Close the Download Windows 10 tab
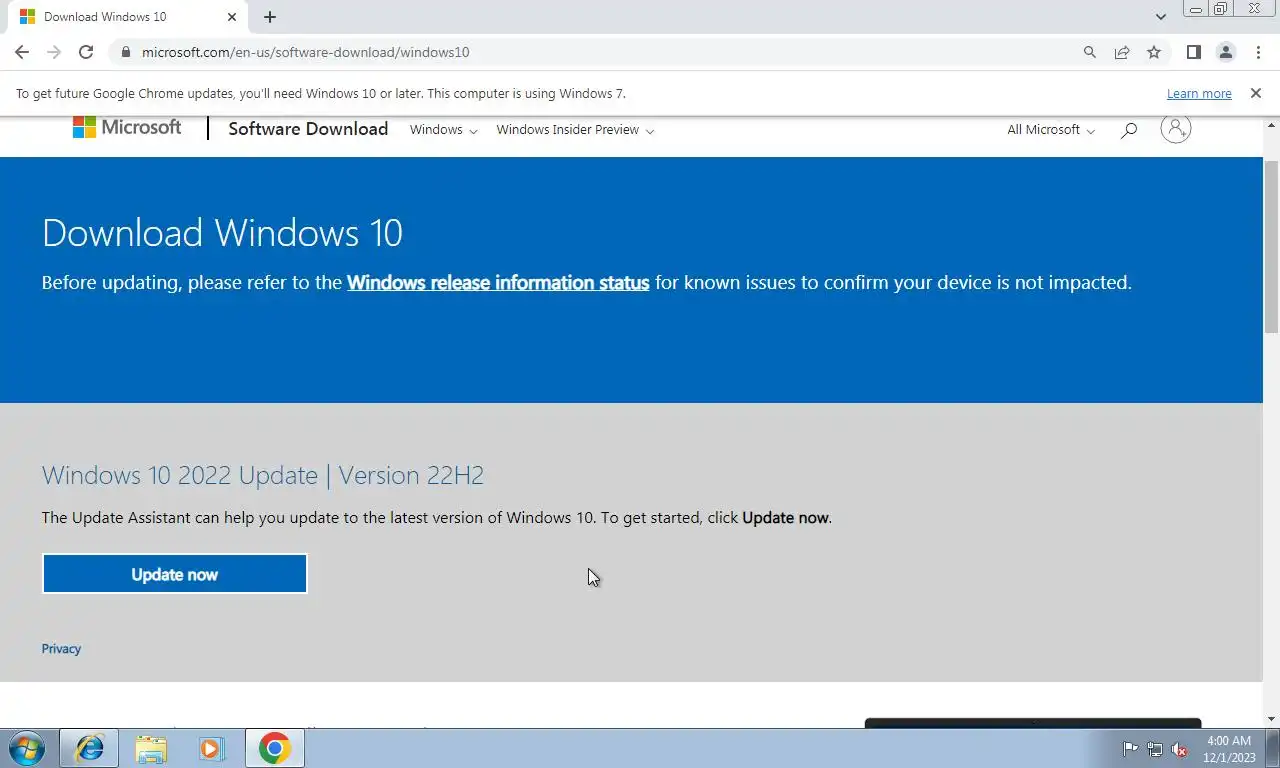The image size is (1280, 768). (232, 17)
